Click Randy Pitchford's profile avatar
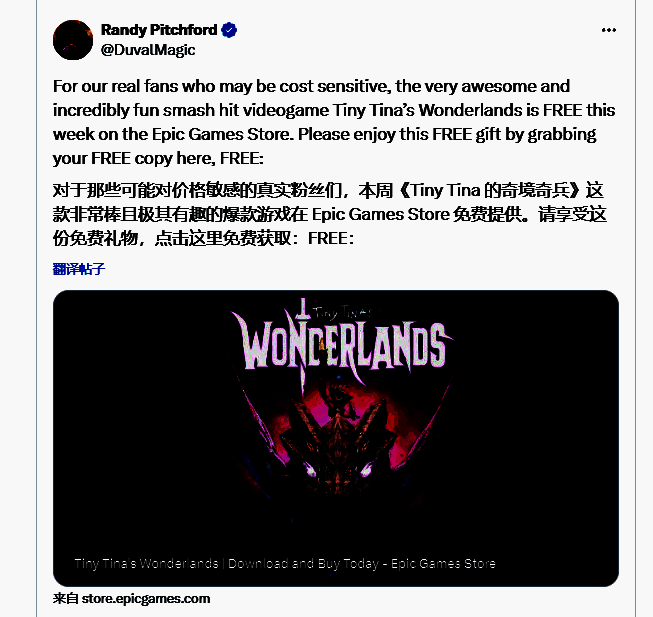The height and width of the screenshot is (617, 653). [72, 39]
